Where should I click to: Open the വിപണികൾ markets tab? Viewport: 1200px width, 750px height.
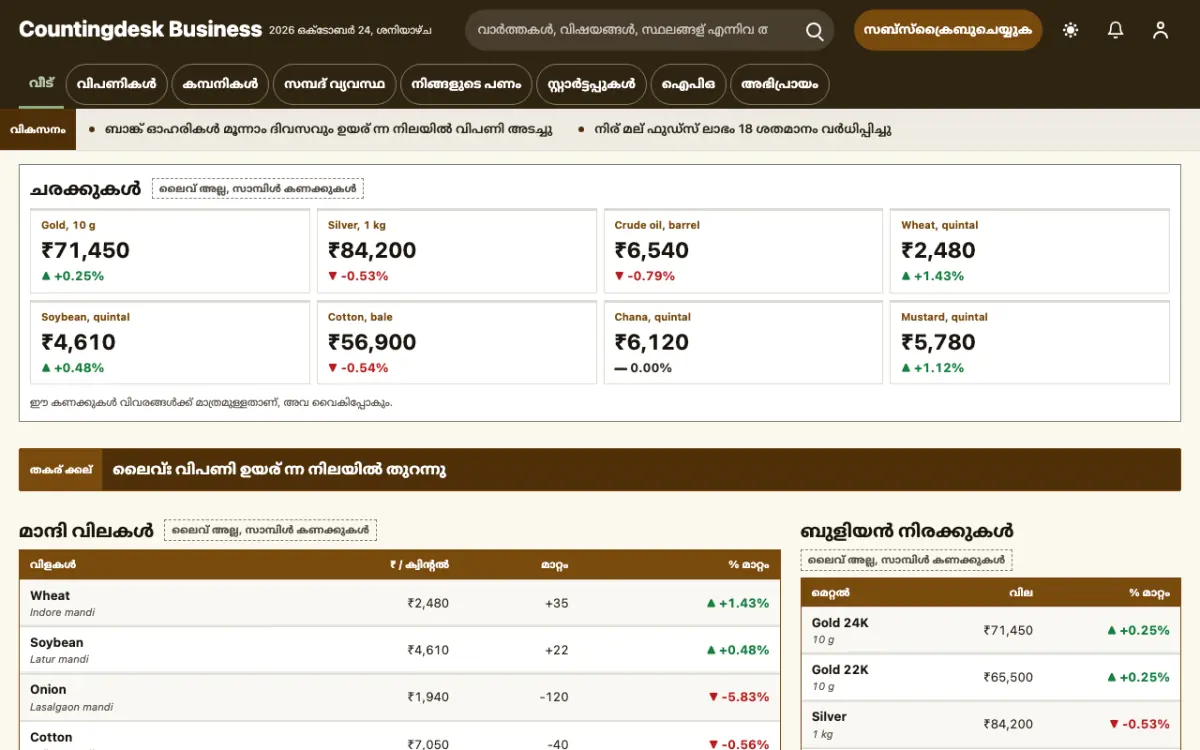[116, 85]
